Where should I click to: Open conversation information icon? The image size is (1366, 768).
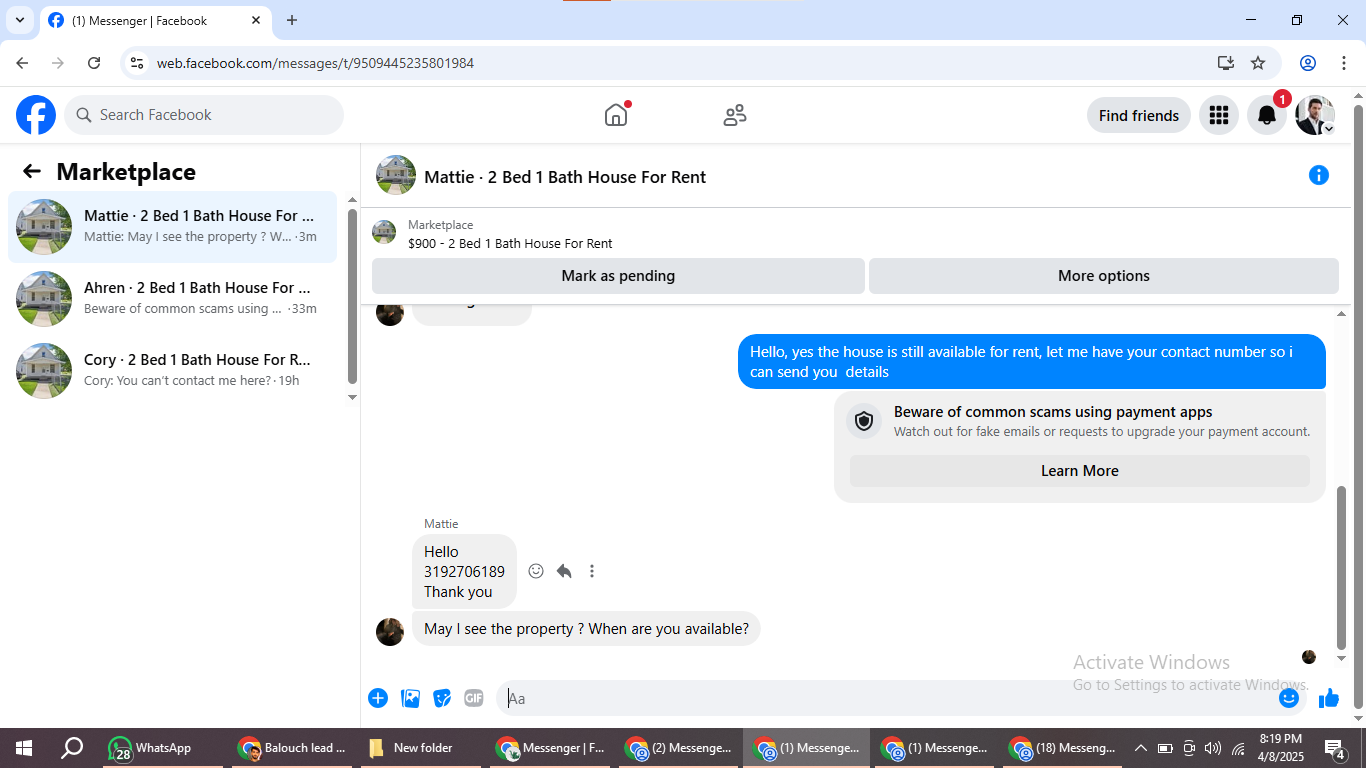click(x=1319, y=175)
